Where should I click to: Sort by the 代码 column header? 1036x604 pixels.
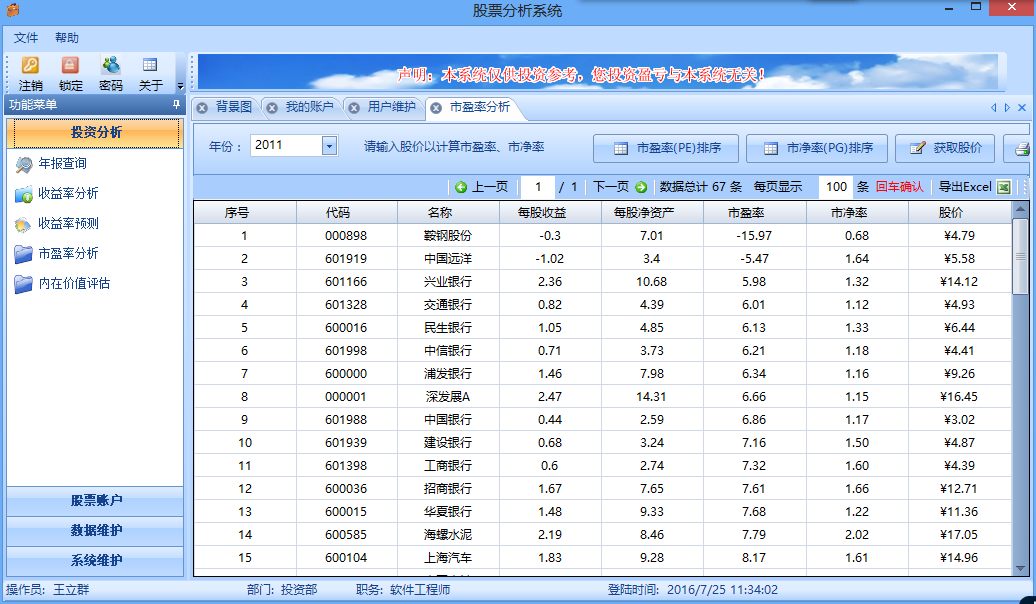click(347, 213)
